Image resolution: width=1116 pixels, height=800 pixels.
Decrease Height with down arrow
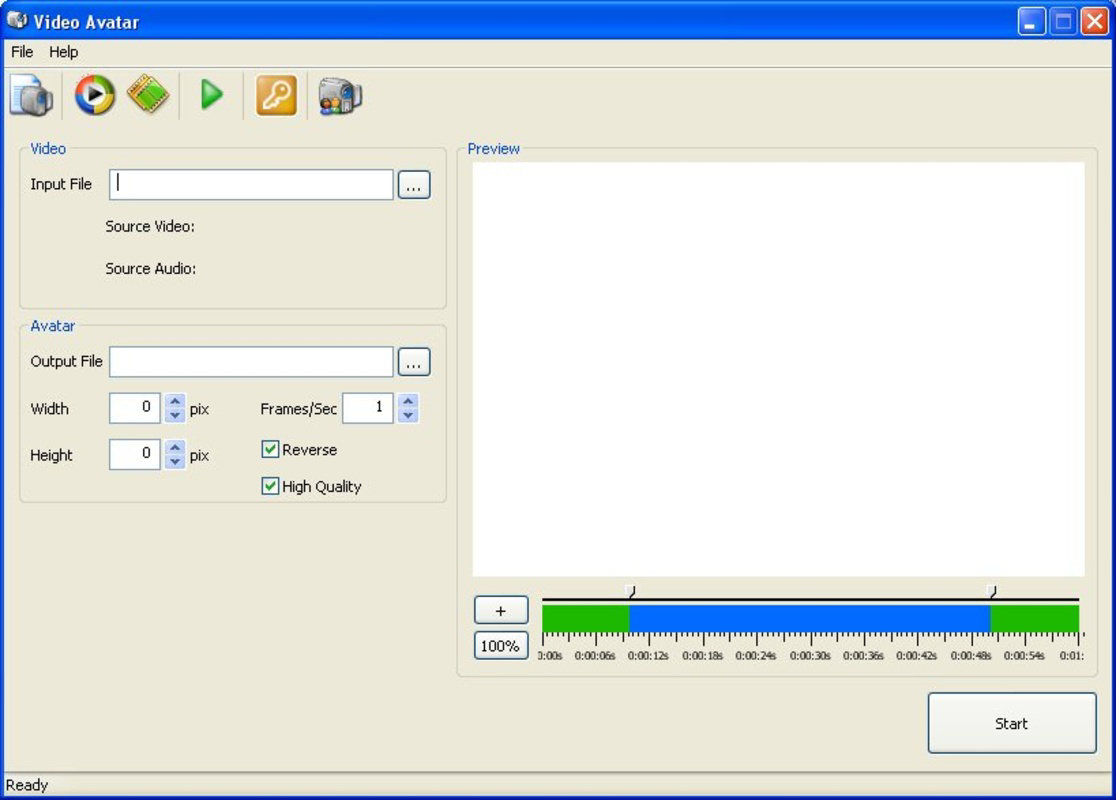[175, 462]
